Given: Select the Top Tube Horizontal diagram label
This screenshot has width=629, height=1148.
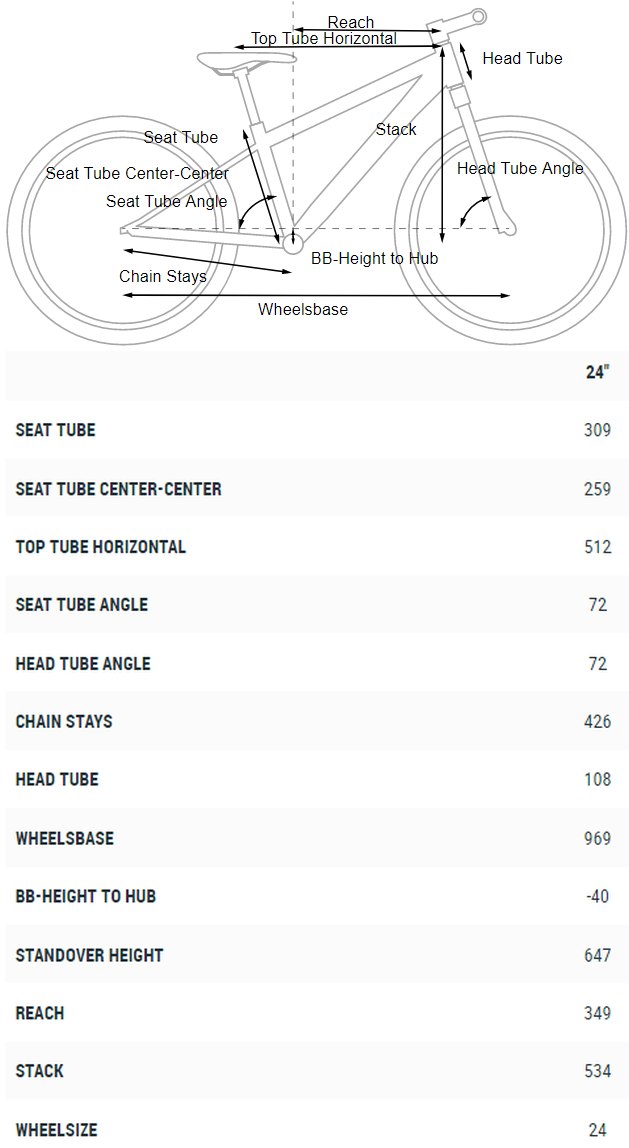Looking at the screenshot, I should click(324, 38).
